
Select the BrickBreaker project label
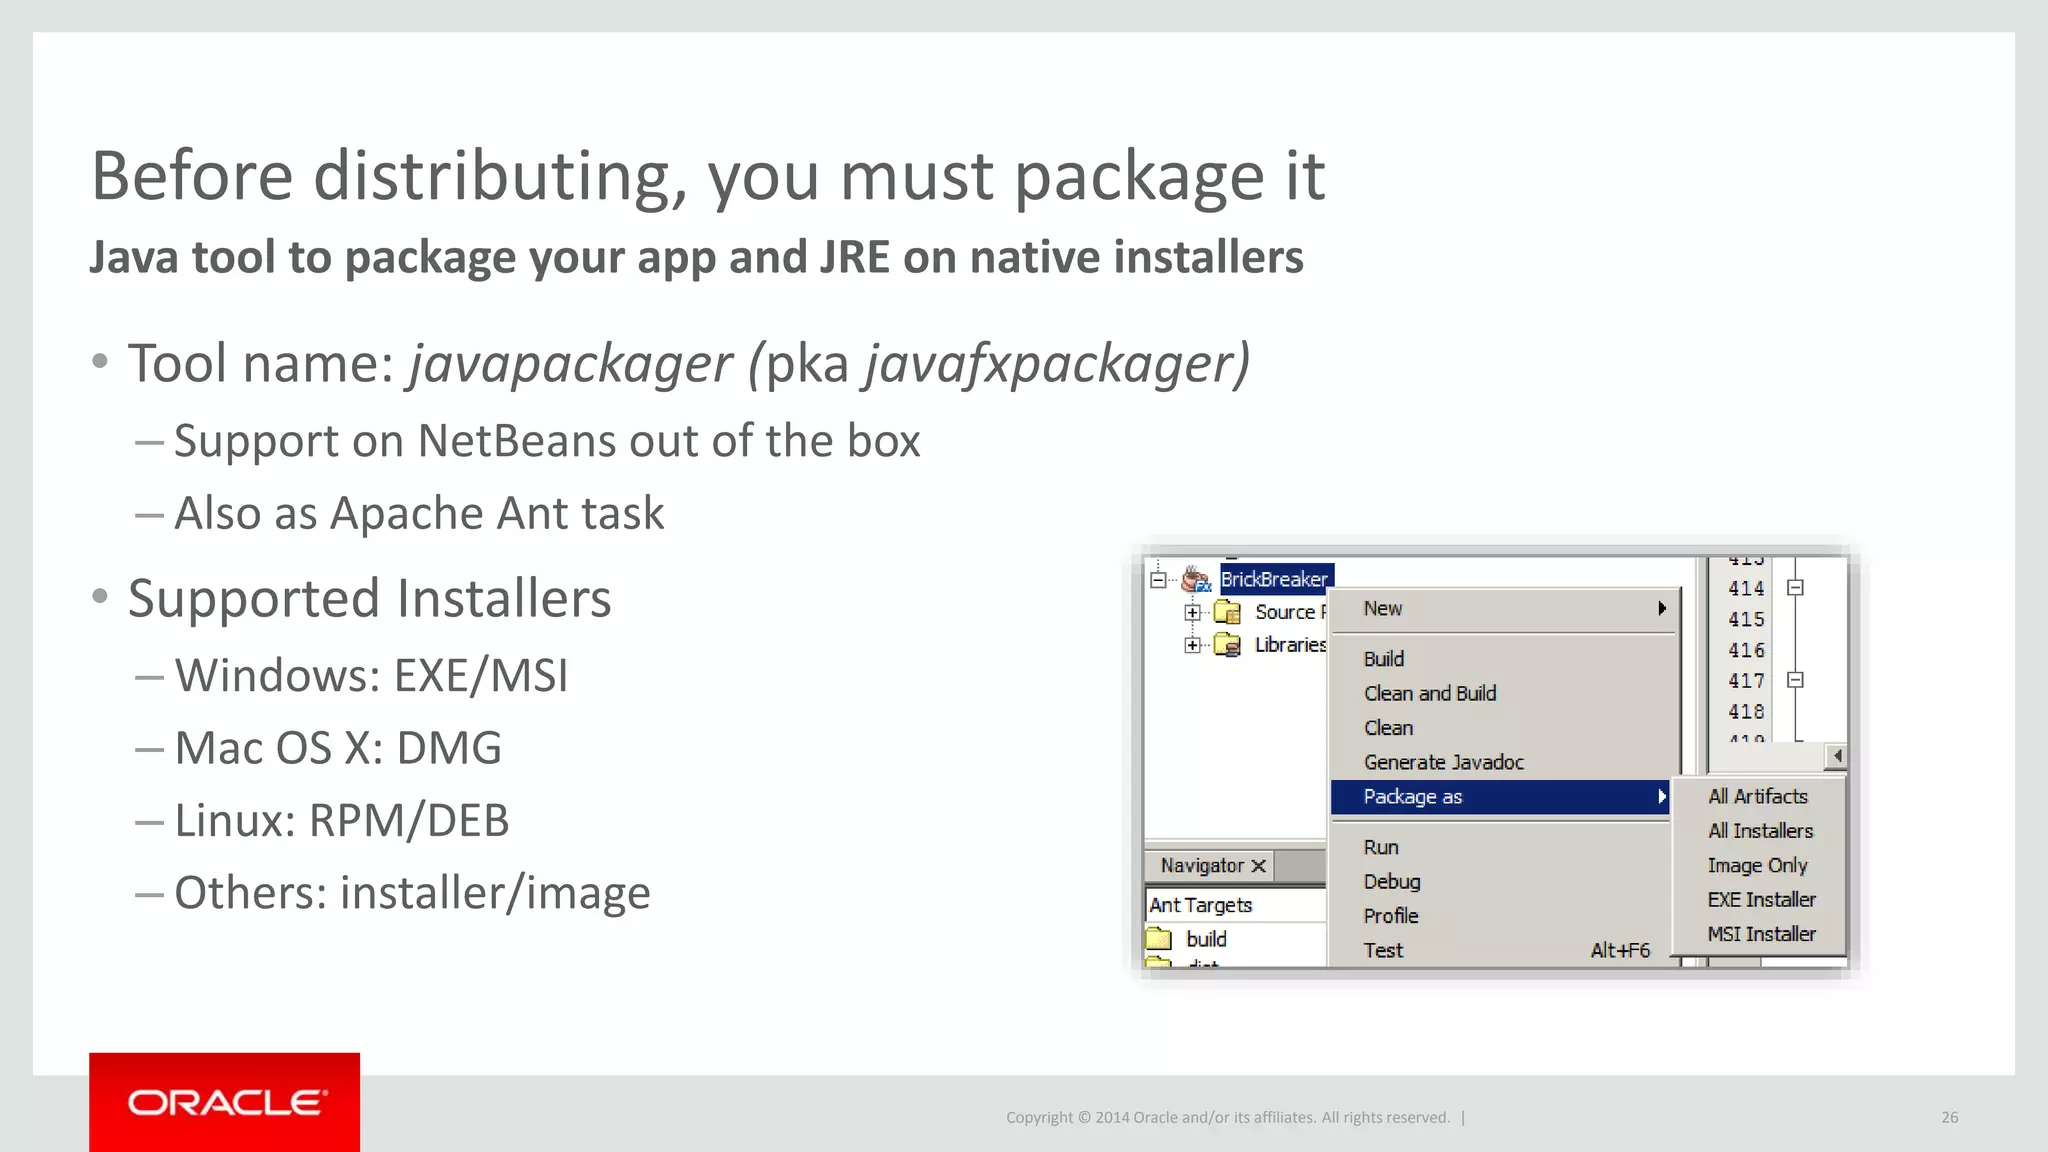click(1274, 579)
